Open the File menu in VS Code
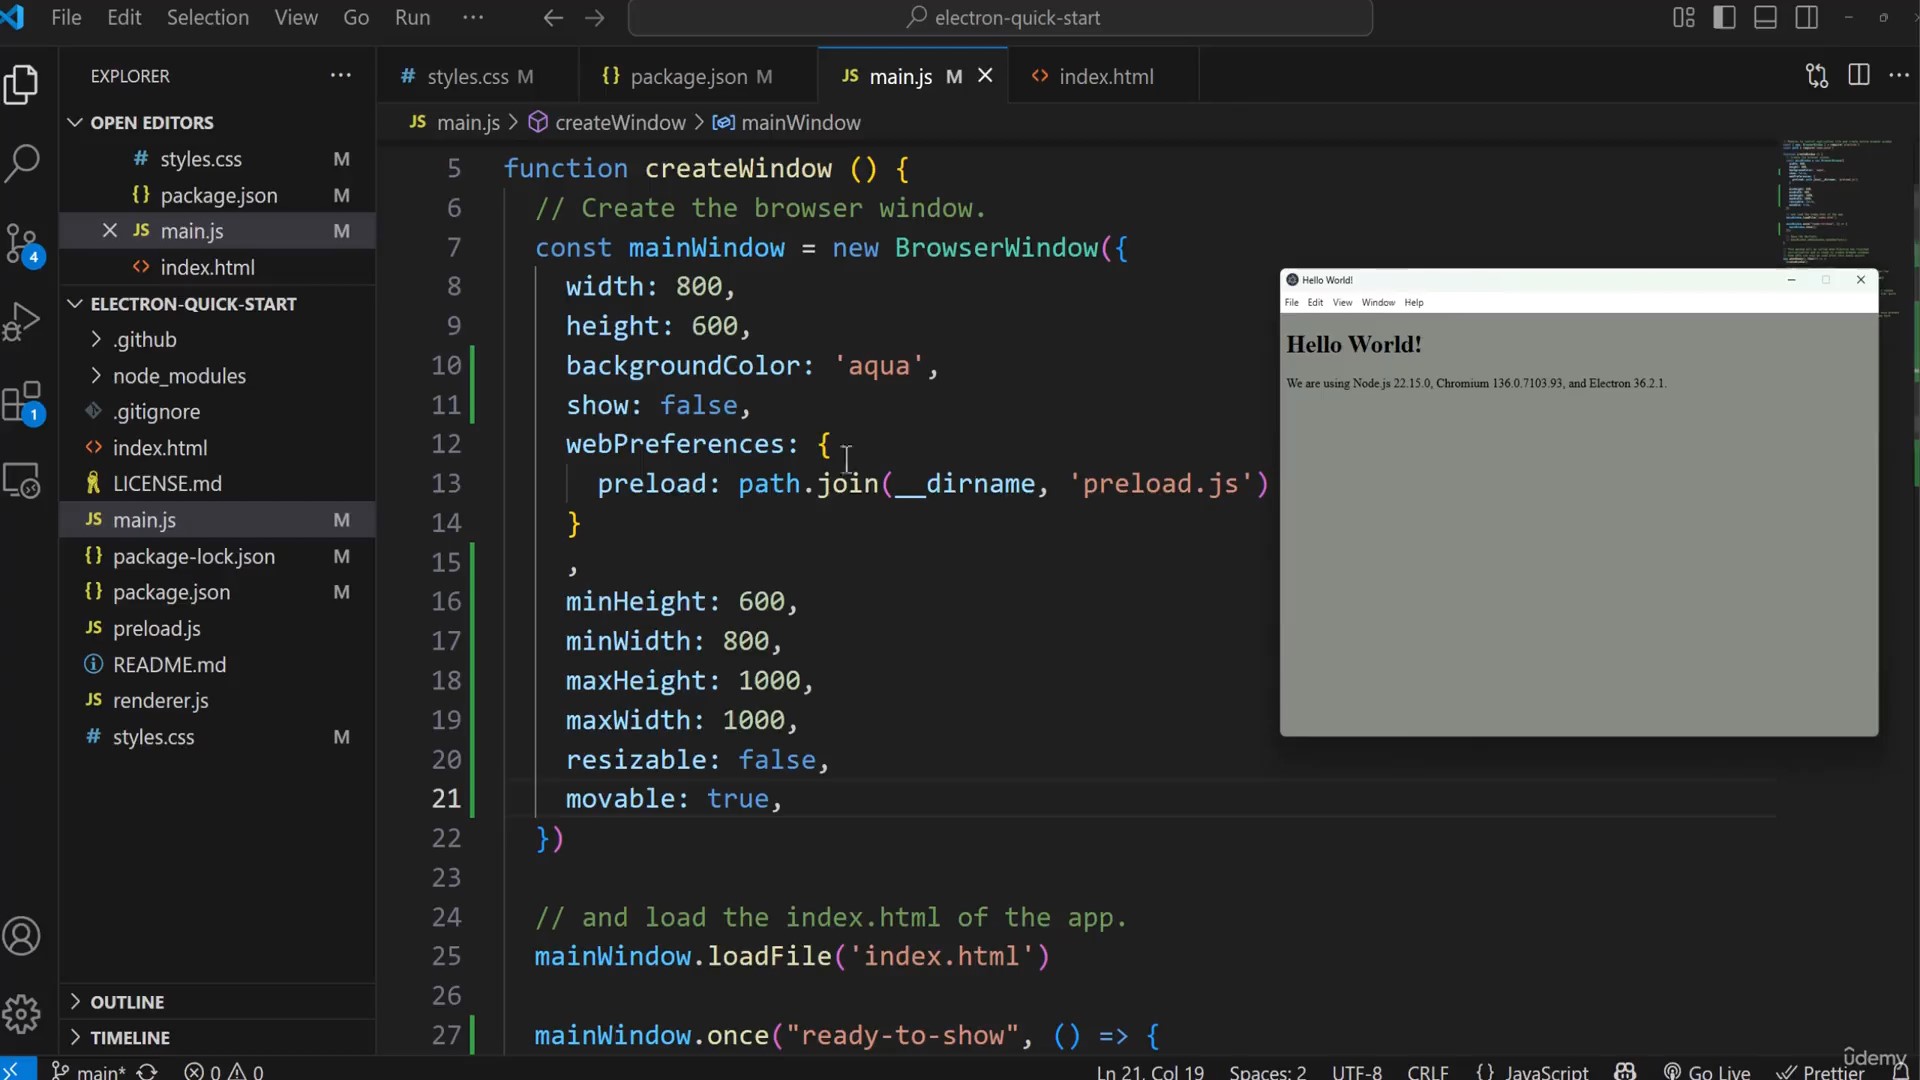 (x=66, y=18)
